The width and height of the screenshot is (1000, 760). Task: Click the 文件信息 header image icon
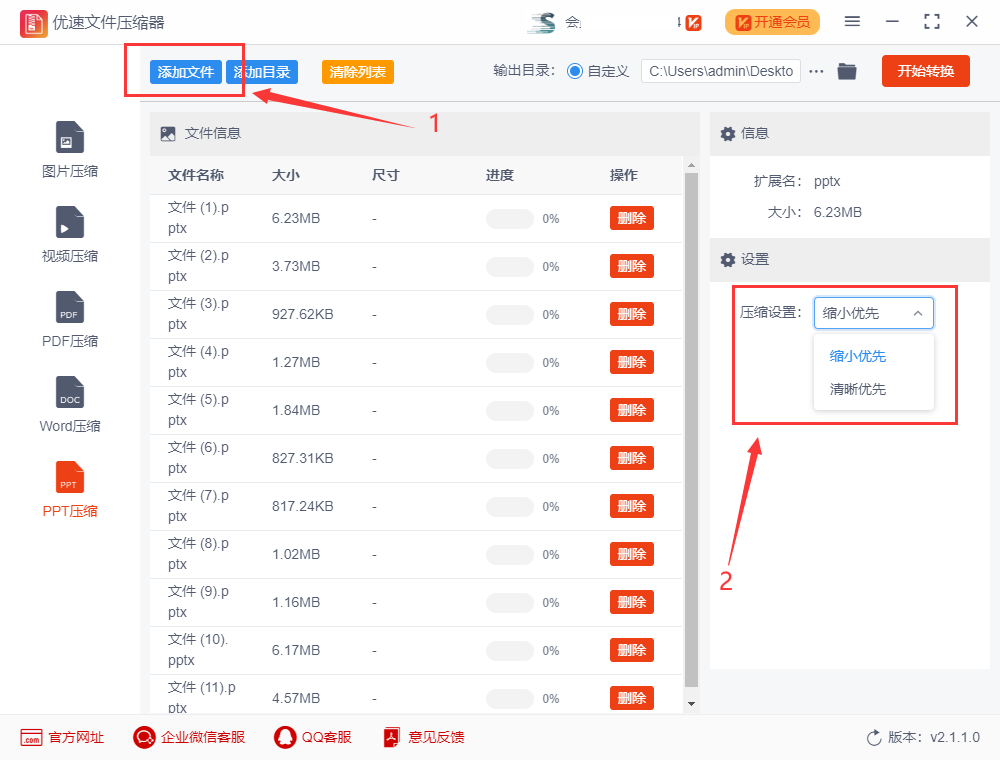(168, 134)
